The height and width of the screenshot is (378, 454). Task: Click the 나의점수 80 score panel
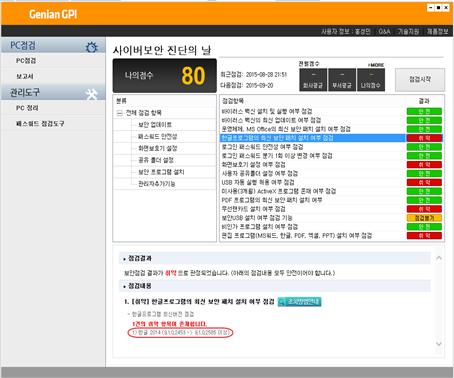tap(165, 76)
